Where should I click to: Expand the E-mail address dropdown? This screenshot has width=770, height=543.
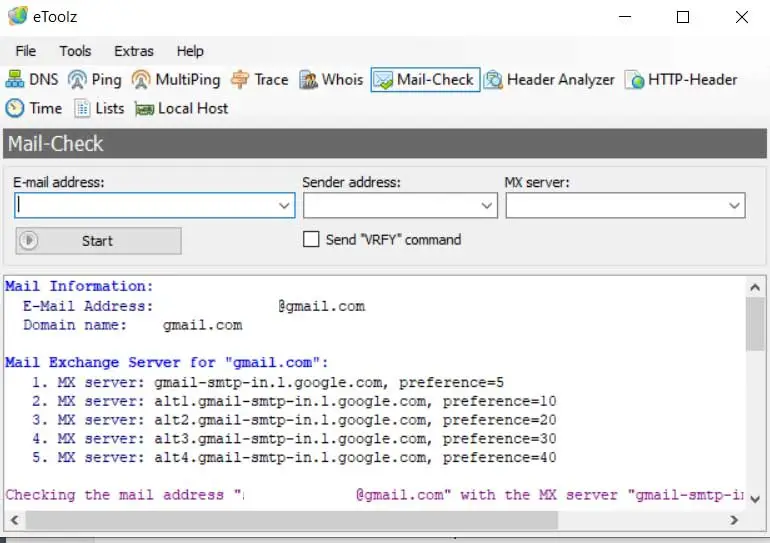(284, 206)
